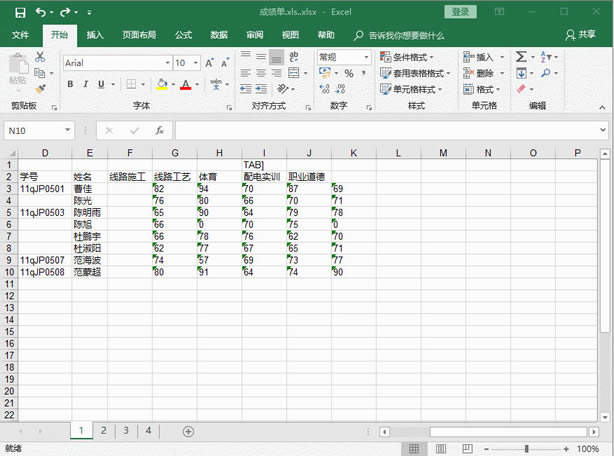The width and height of the screenshot is (614, 456).
Task: Toggle italic formatting
Action: coord(87,85)
